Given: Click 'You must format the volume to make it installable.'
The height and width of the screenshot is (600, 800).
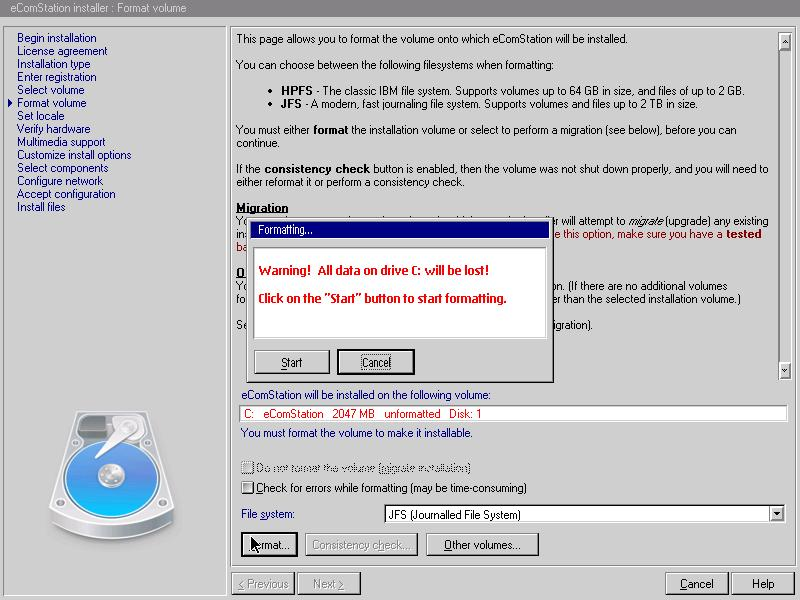Looking at the screenshot, I should [357, 433].
